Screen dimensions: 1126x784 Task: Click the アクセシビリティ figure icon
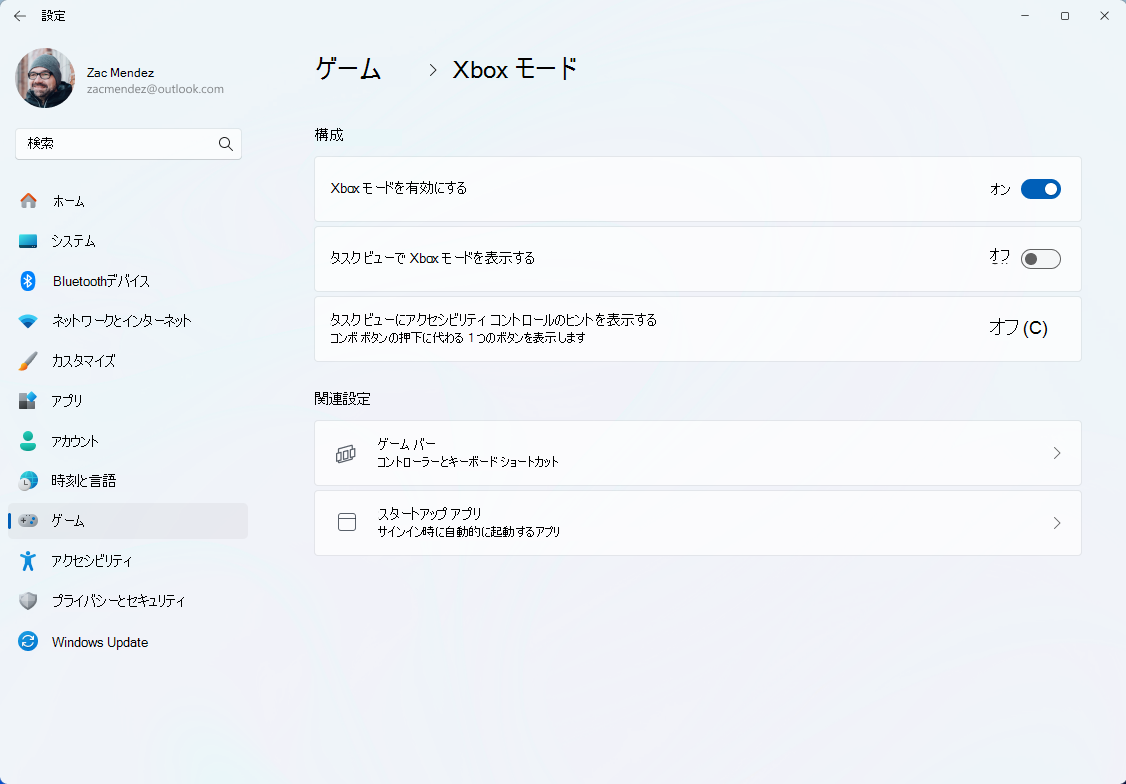(x=28, y=561)
